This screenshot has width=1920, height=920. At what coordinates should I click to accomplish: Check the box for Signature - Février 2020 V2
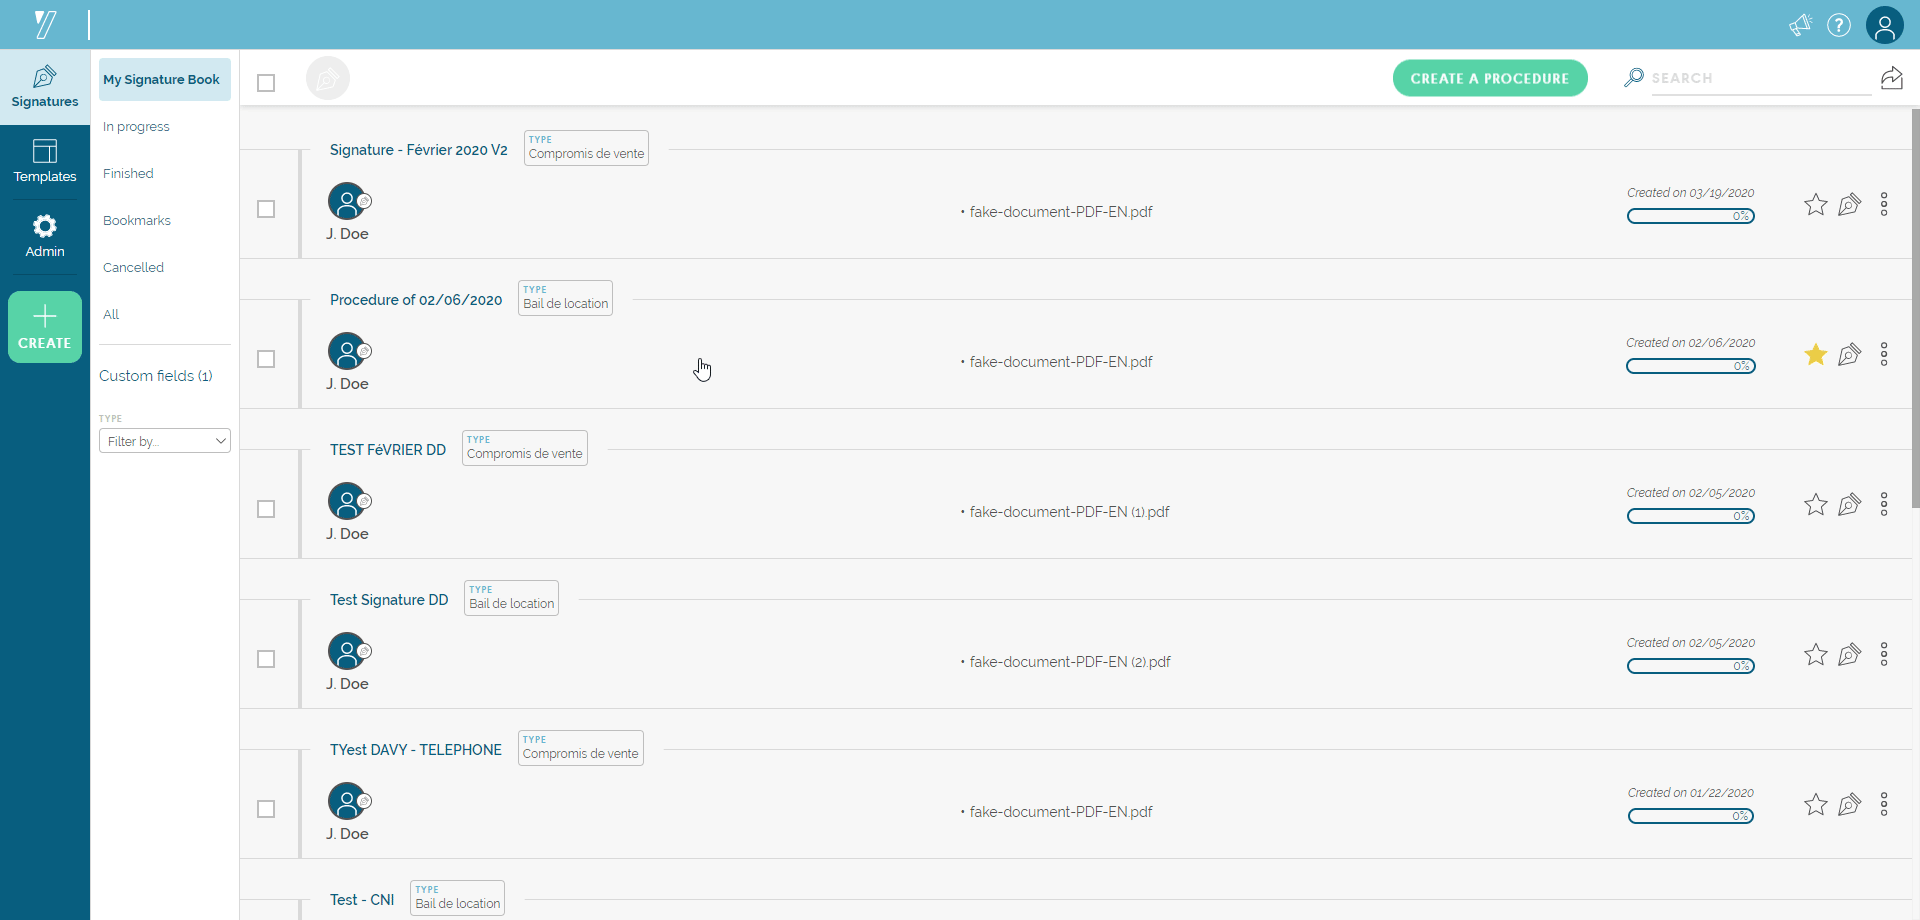click(266, 209)
